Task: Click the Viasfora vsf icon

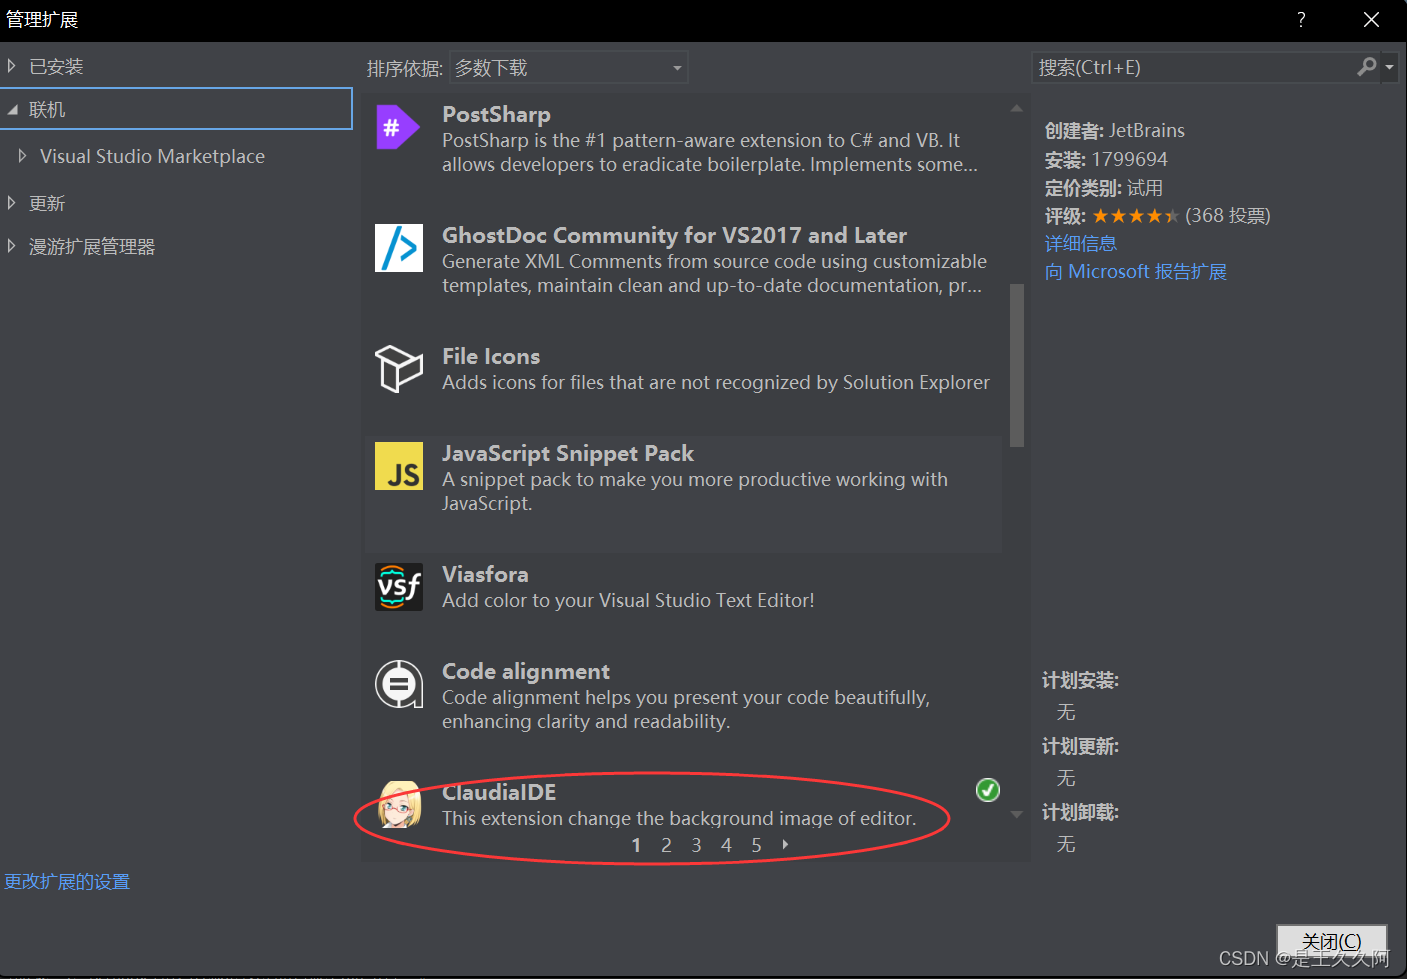Action: (x=399, y=587)
